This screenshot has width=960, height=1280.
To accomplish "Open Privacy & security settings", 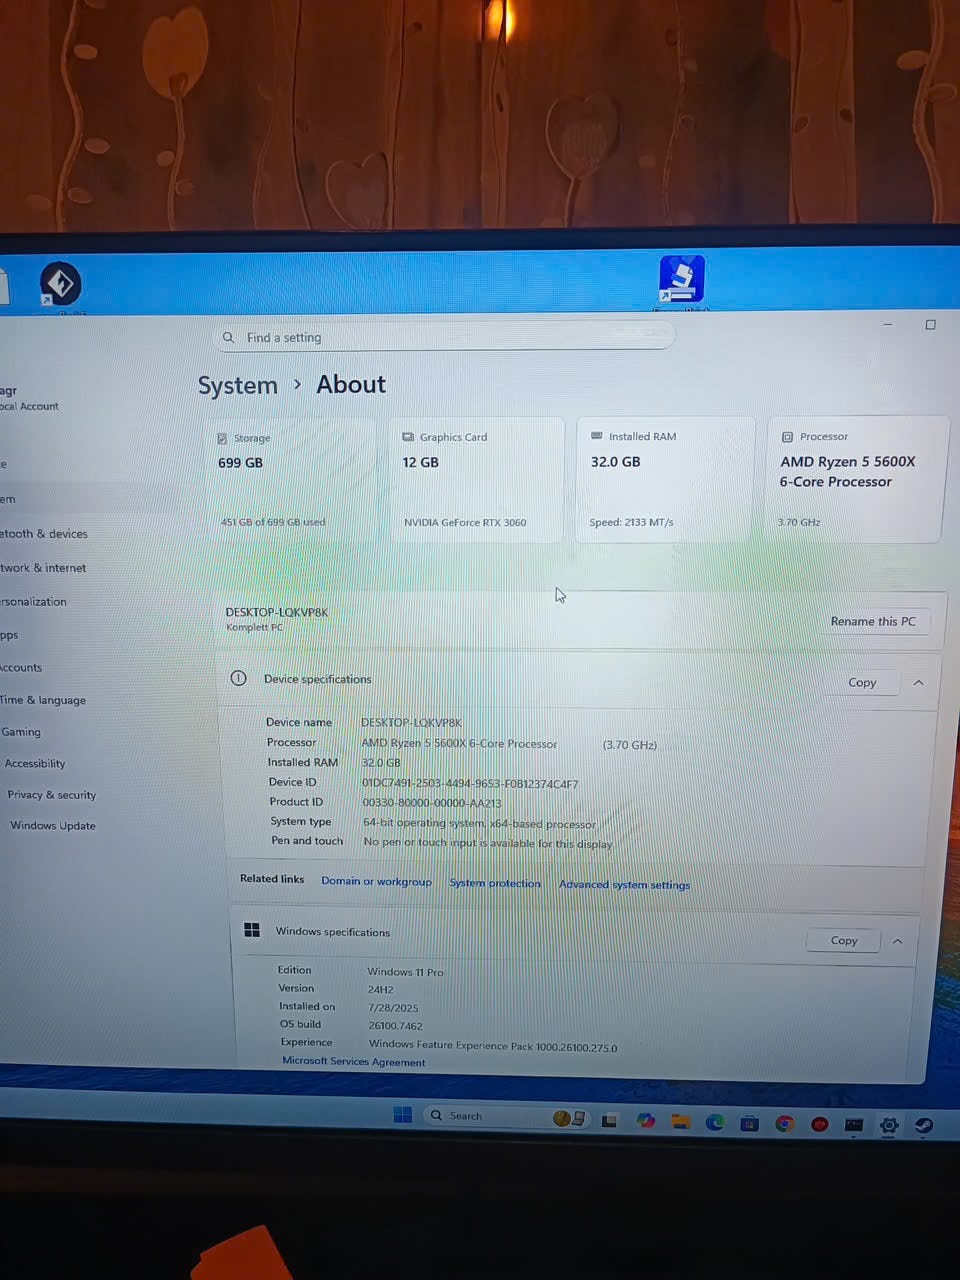I will click(51, 795).
